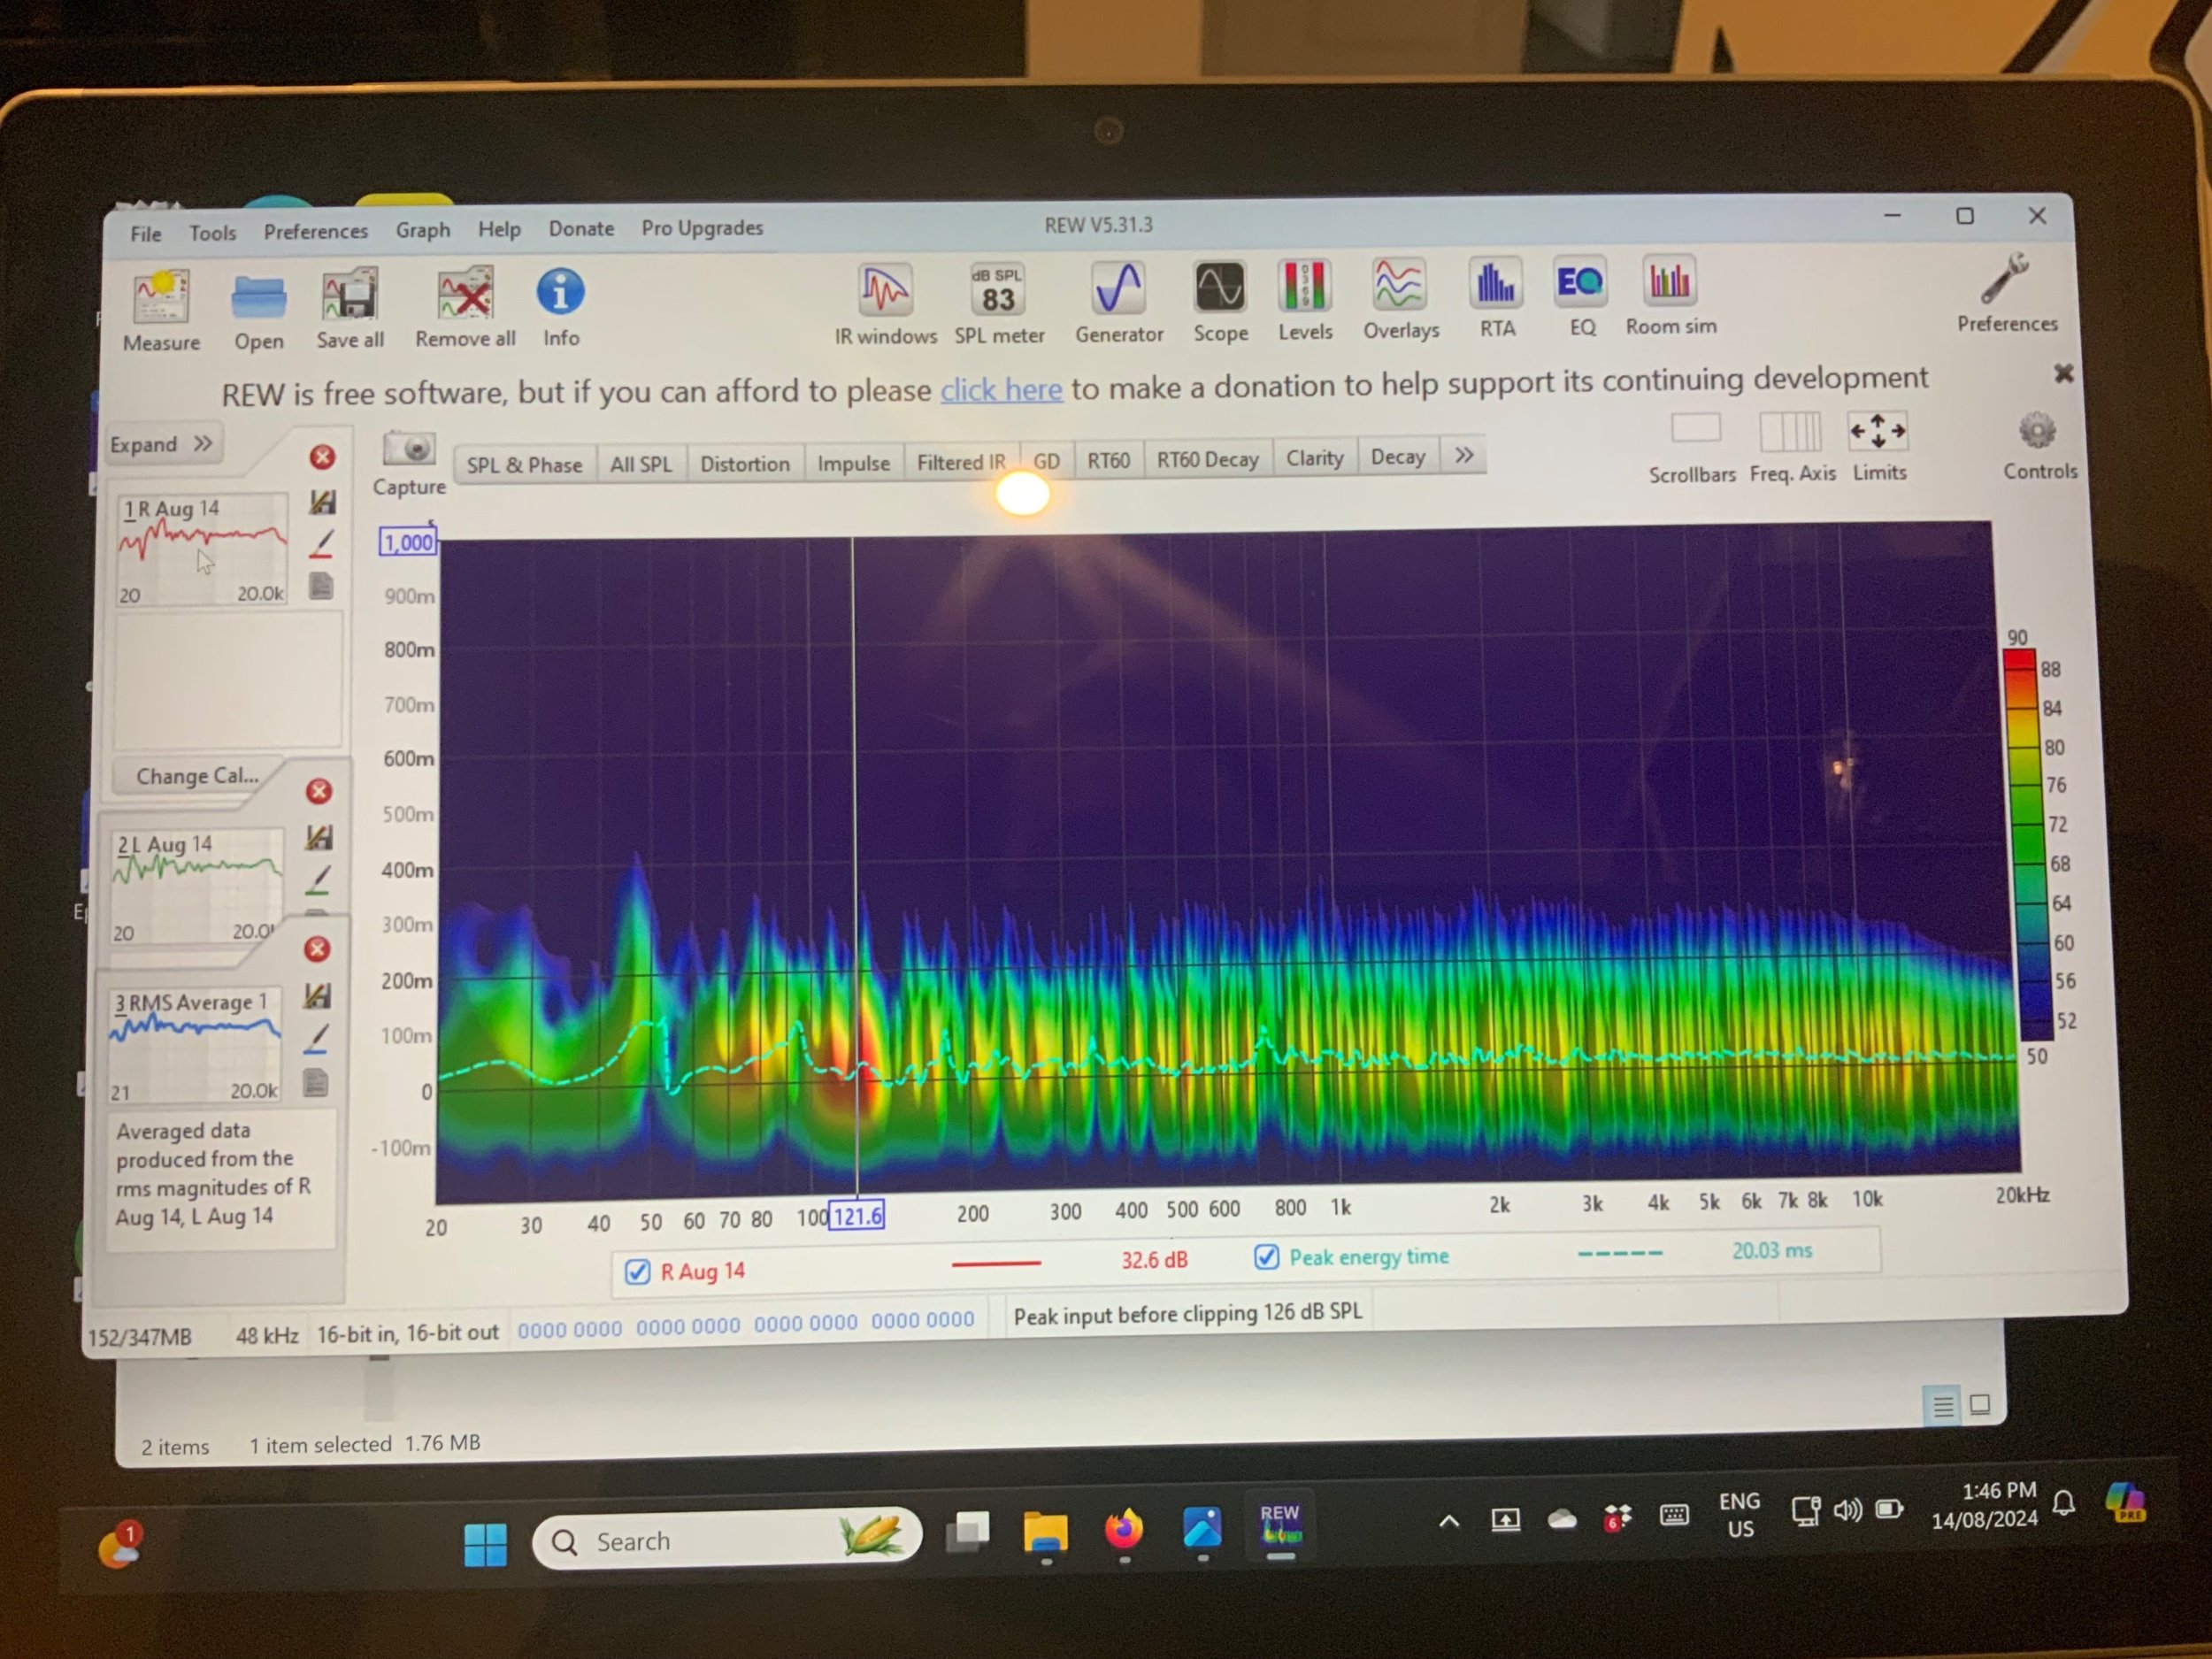Toggle the Peak energy time checkbox
Viewport: 2212px width, 1659px height.
click(x=1266, y=1257)
